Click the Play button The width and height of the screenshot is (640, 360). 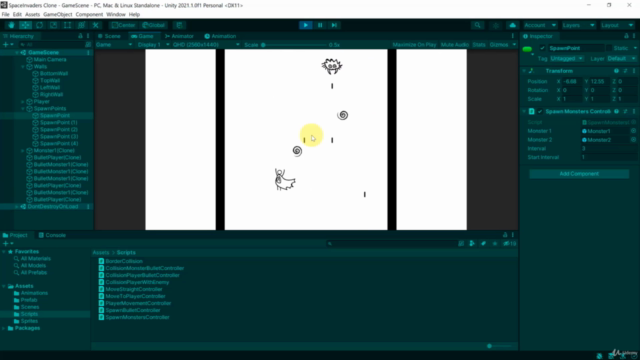click(306, 25)
